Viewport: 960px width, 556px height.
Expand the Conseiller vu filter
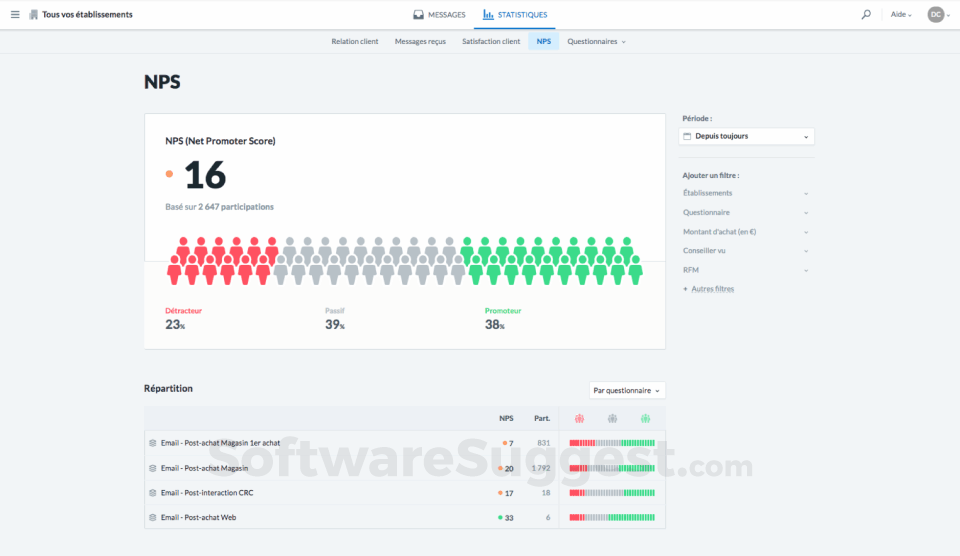(x=746, y=250)
